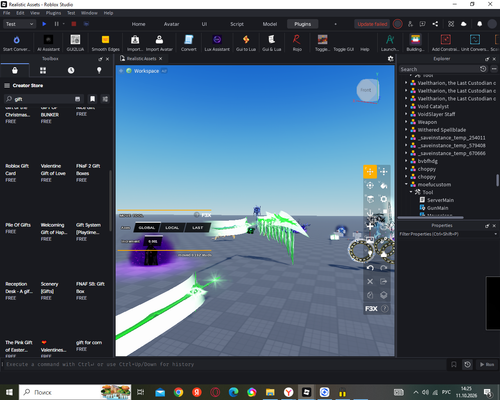
Task: Switch to the Home ribbon tab
Action: pyautogui.click(x=138, y=24)
